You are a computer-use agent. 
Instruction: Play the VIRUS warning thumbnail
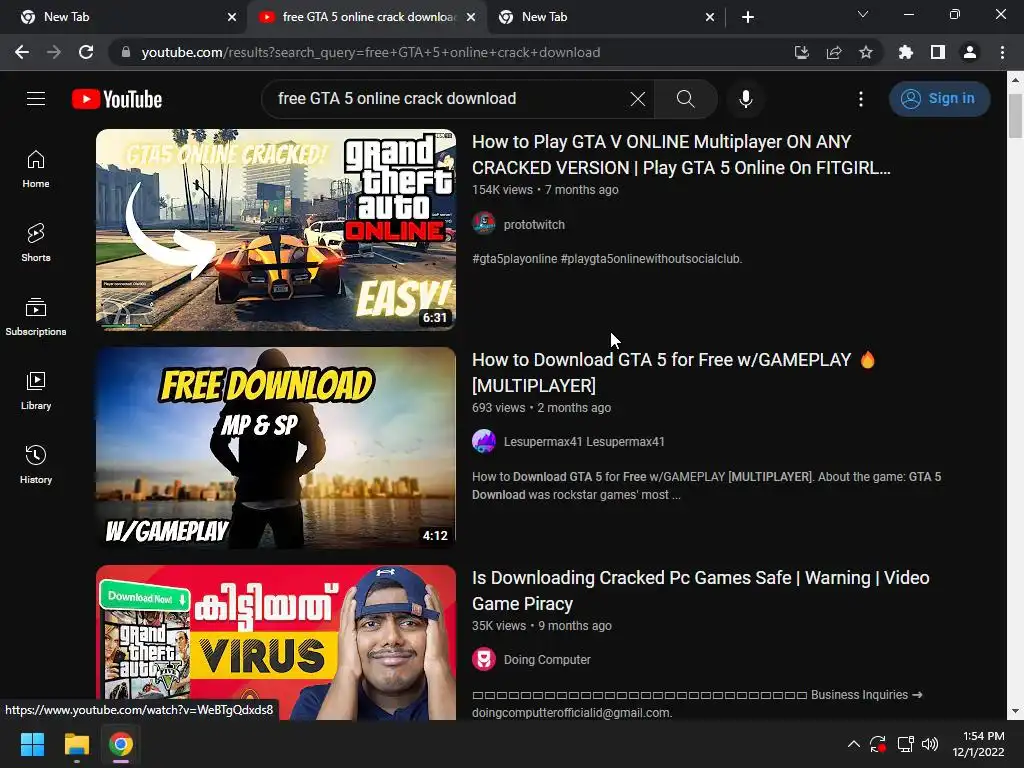[276, 643]
